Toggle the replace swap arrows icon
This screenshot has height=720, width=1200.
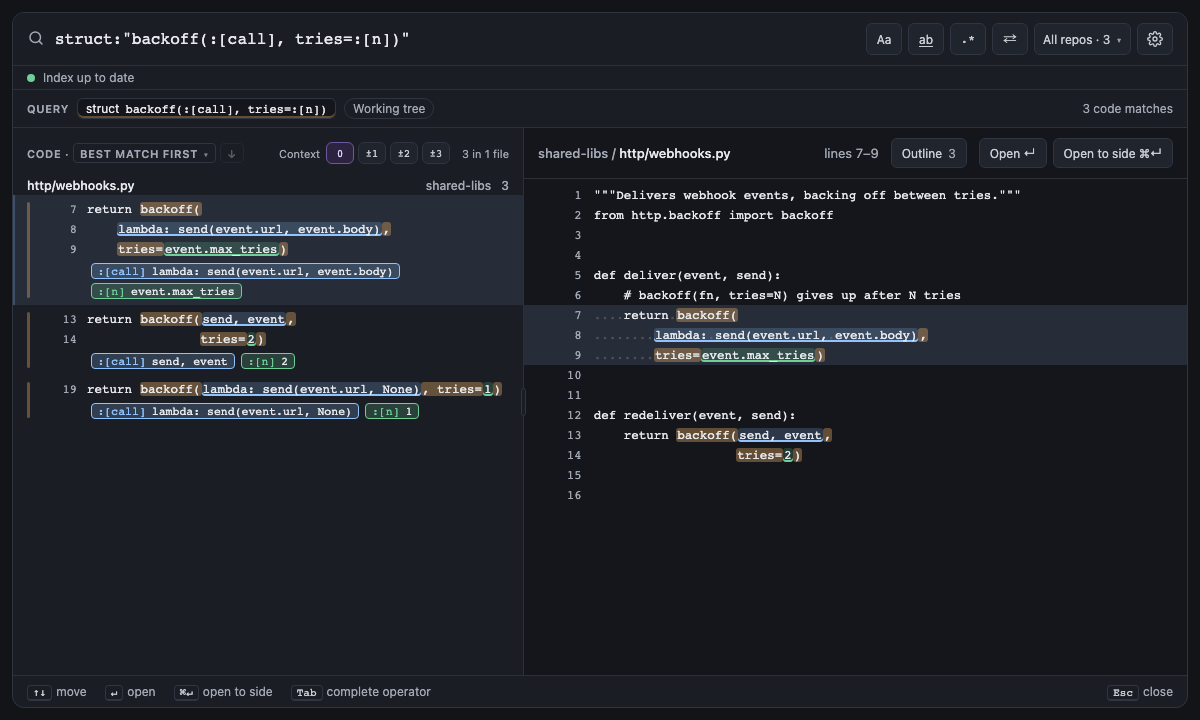[x=1010, y=39]
